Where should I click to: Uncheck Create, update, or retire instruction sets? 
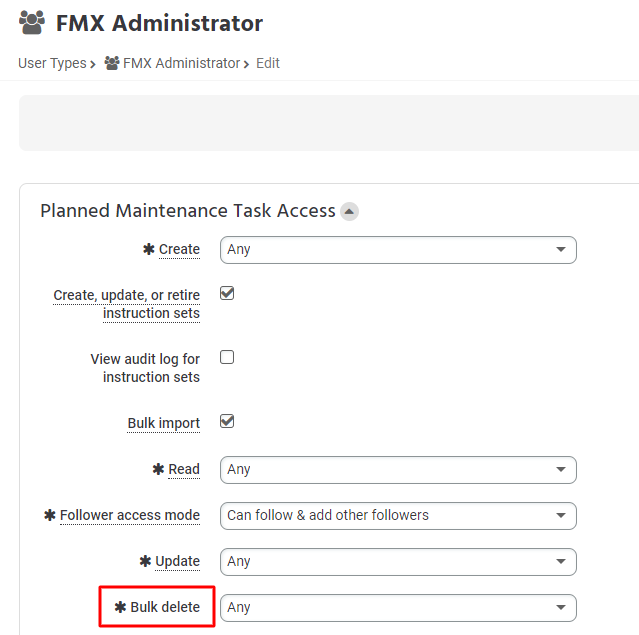click(x=227, y=293)
